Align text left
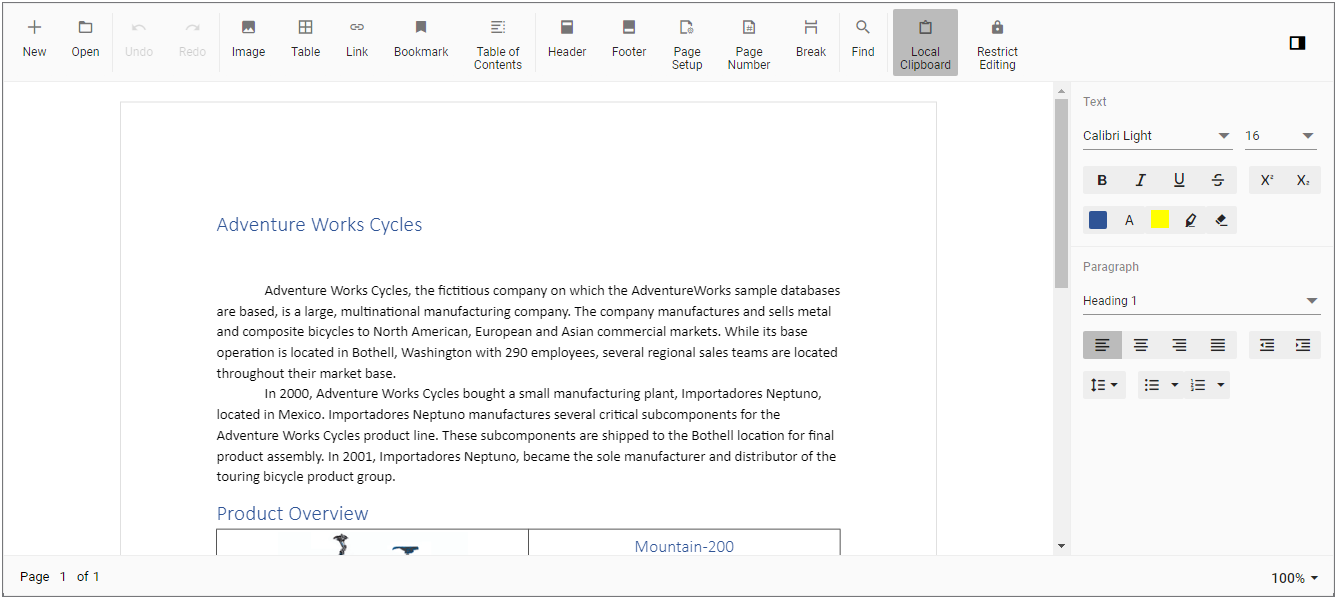The height and width of the screenshot is (600, 1337). pyautogui.click(x=1102, y=345)
